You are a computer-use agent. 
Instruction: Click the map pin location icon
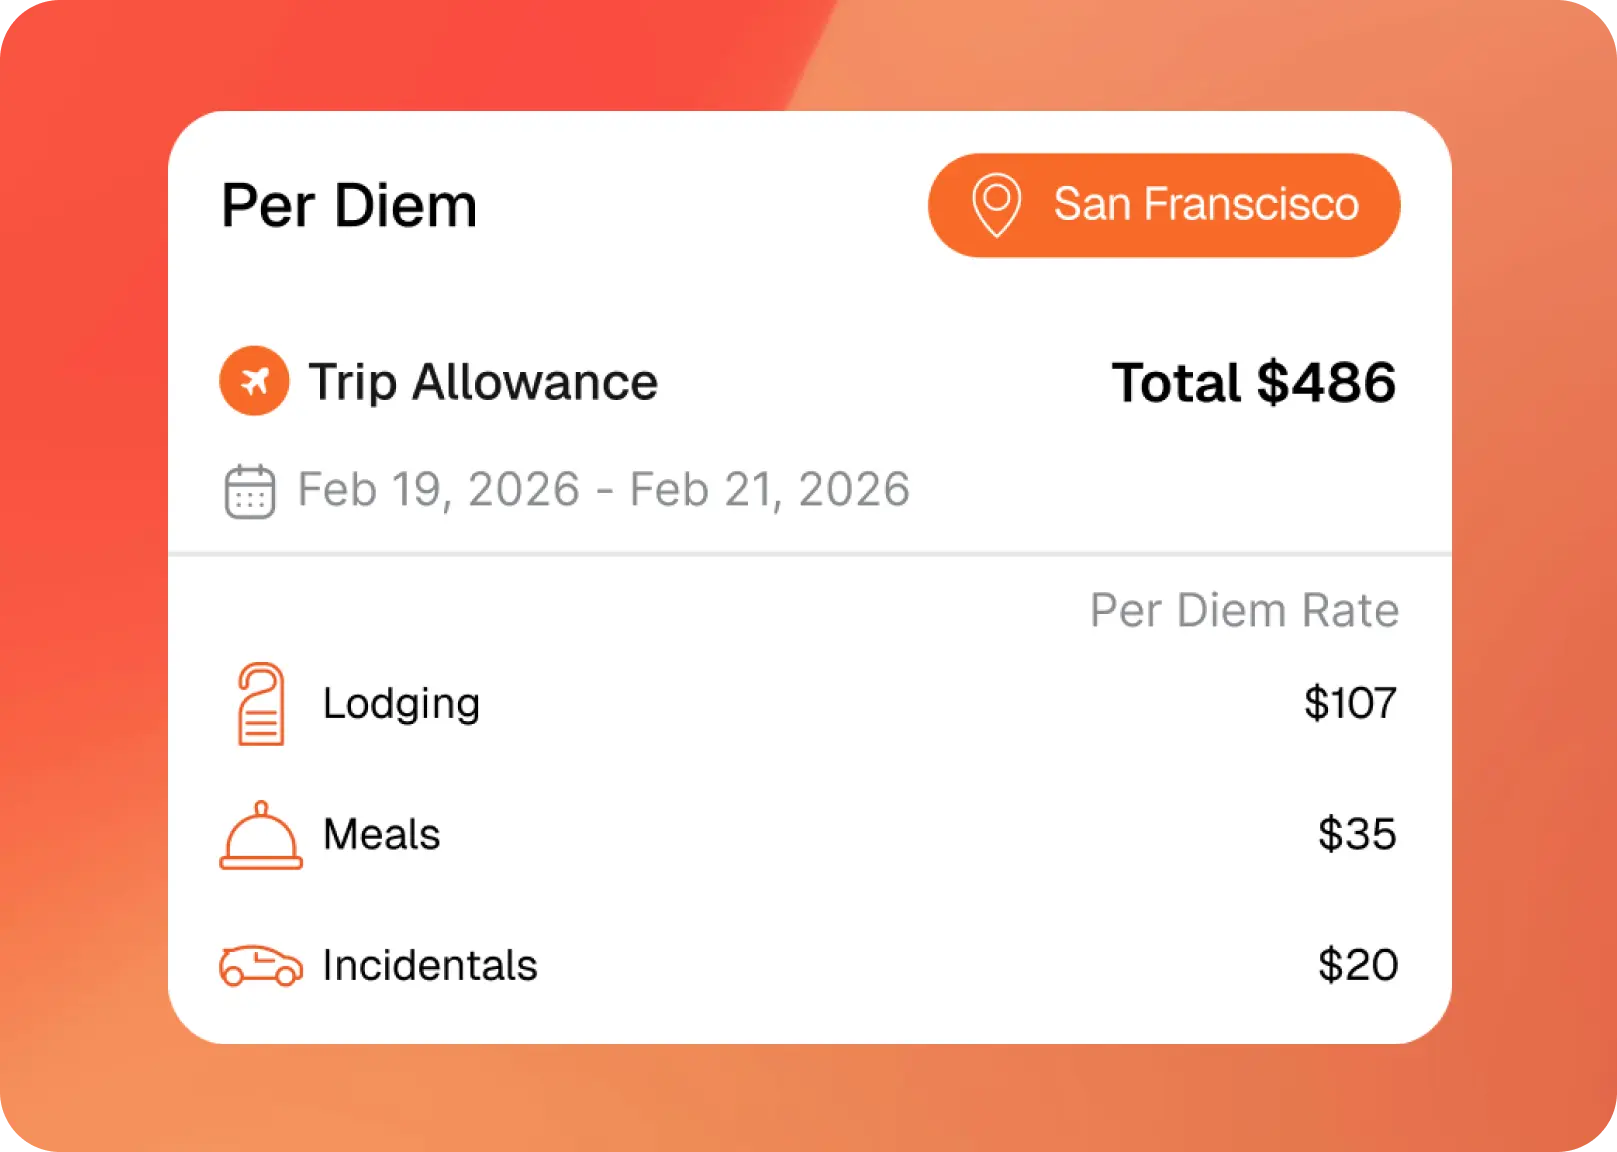[997, 205]
